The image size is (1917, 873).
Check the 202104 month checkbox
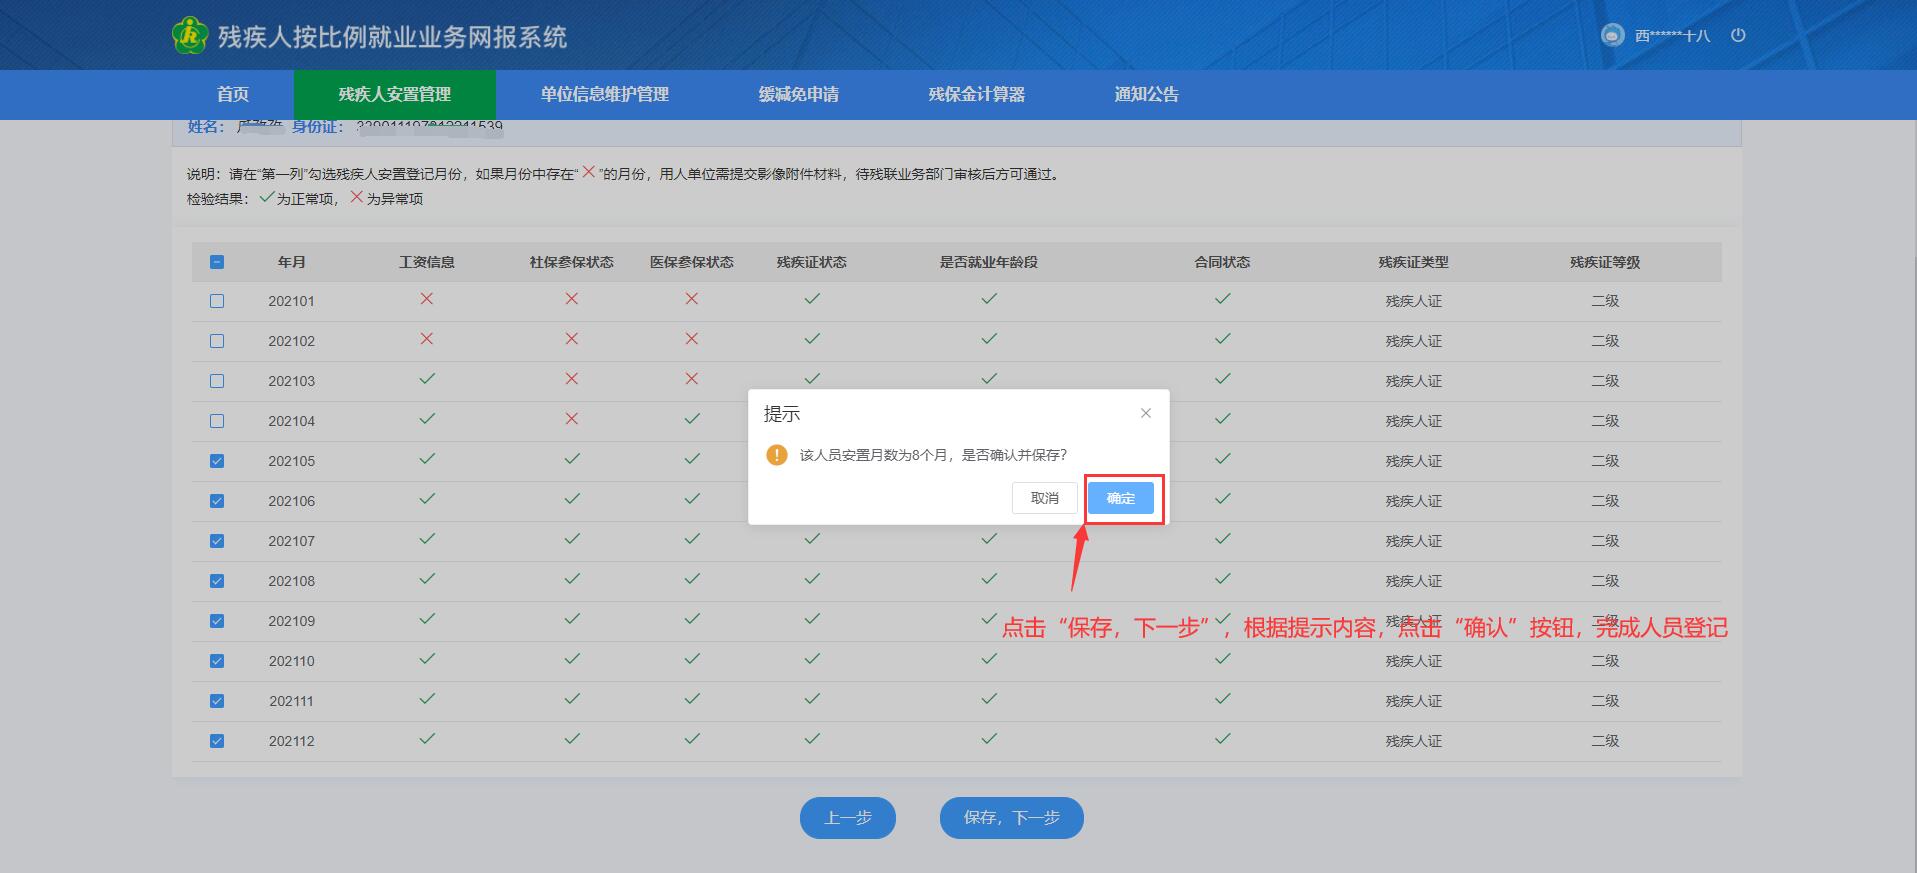click(217, 421)
